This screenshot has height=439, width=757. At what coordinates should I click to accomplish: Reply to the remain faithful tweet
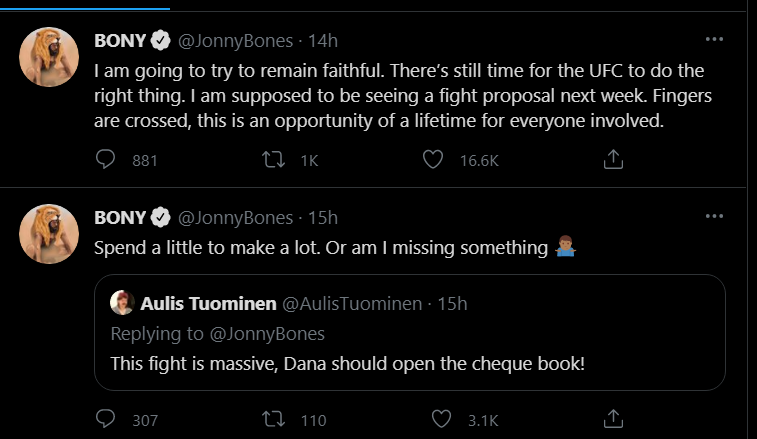point(107,159)
